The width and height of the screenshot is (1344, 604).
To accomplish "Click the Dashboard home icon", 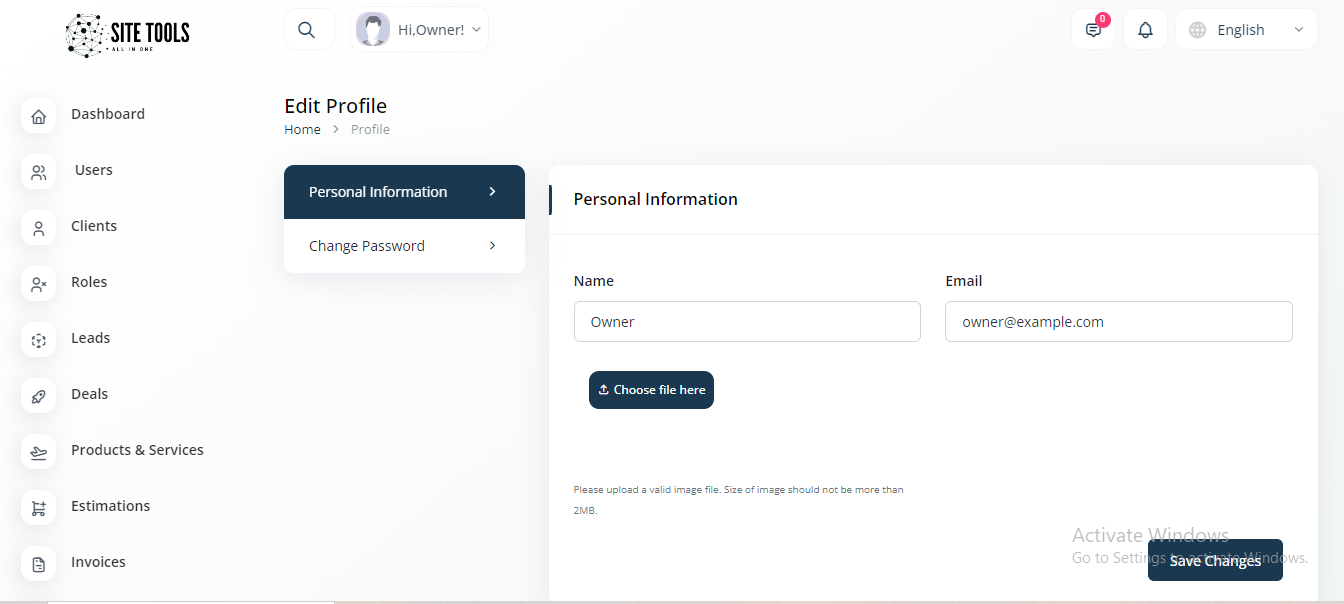I will click(x=39, y=117).
